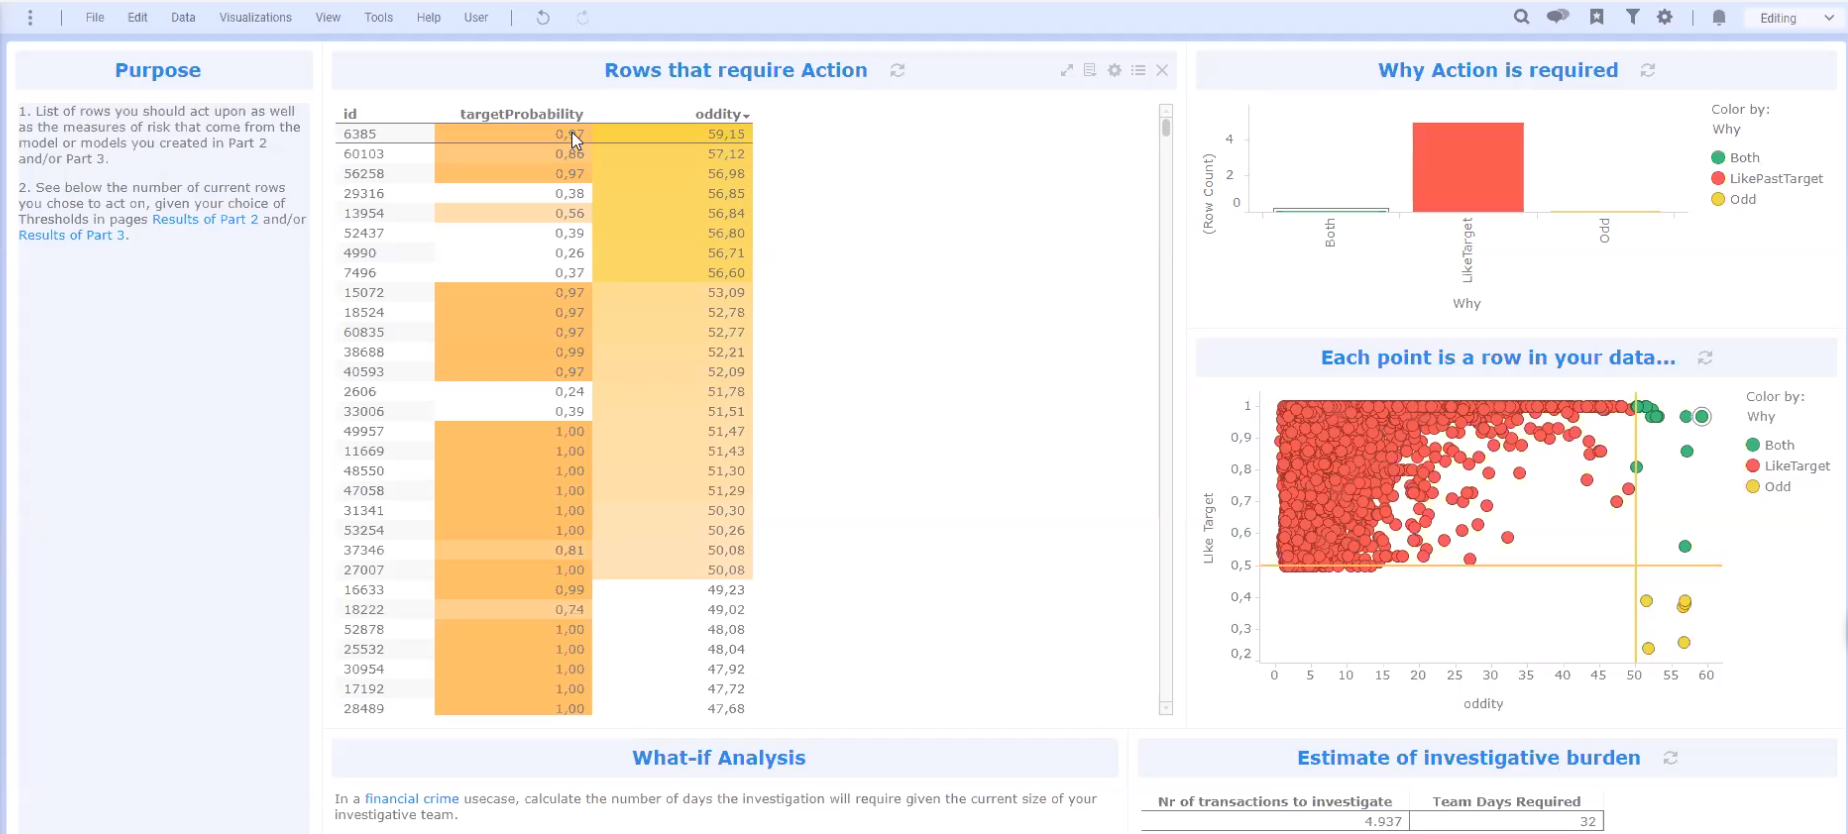This screenshot has width=1848, height=834.
Task: Open the Data menu
Action: [x=183, y=17]
